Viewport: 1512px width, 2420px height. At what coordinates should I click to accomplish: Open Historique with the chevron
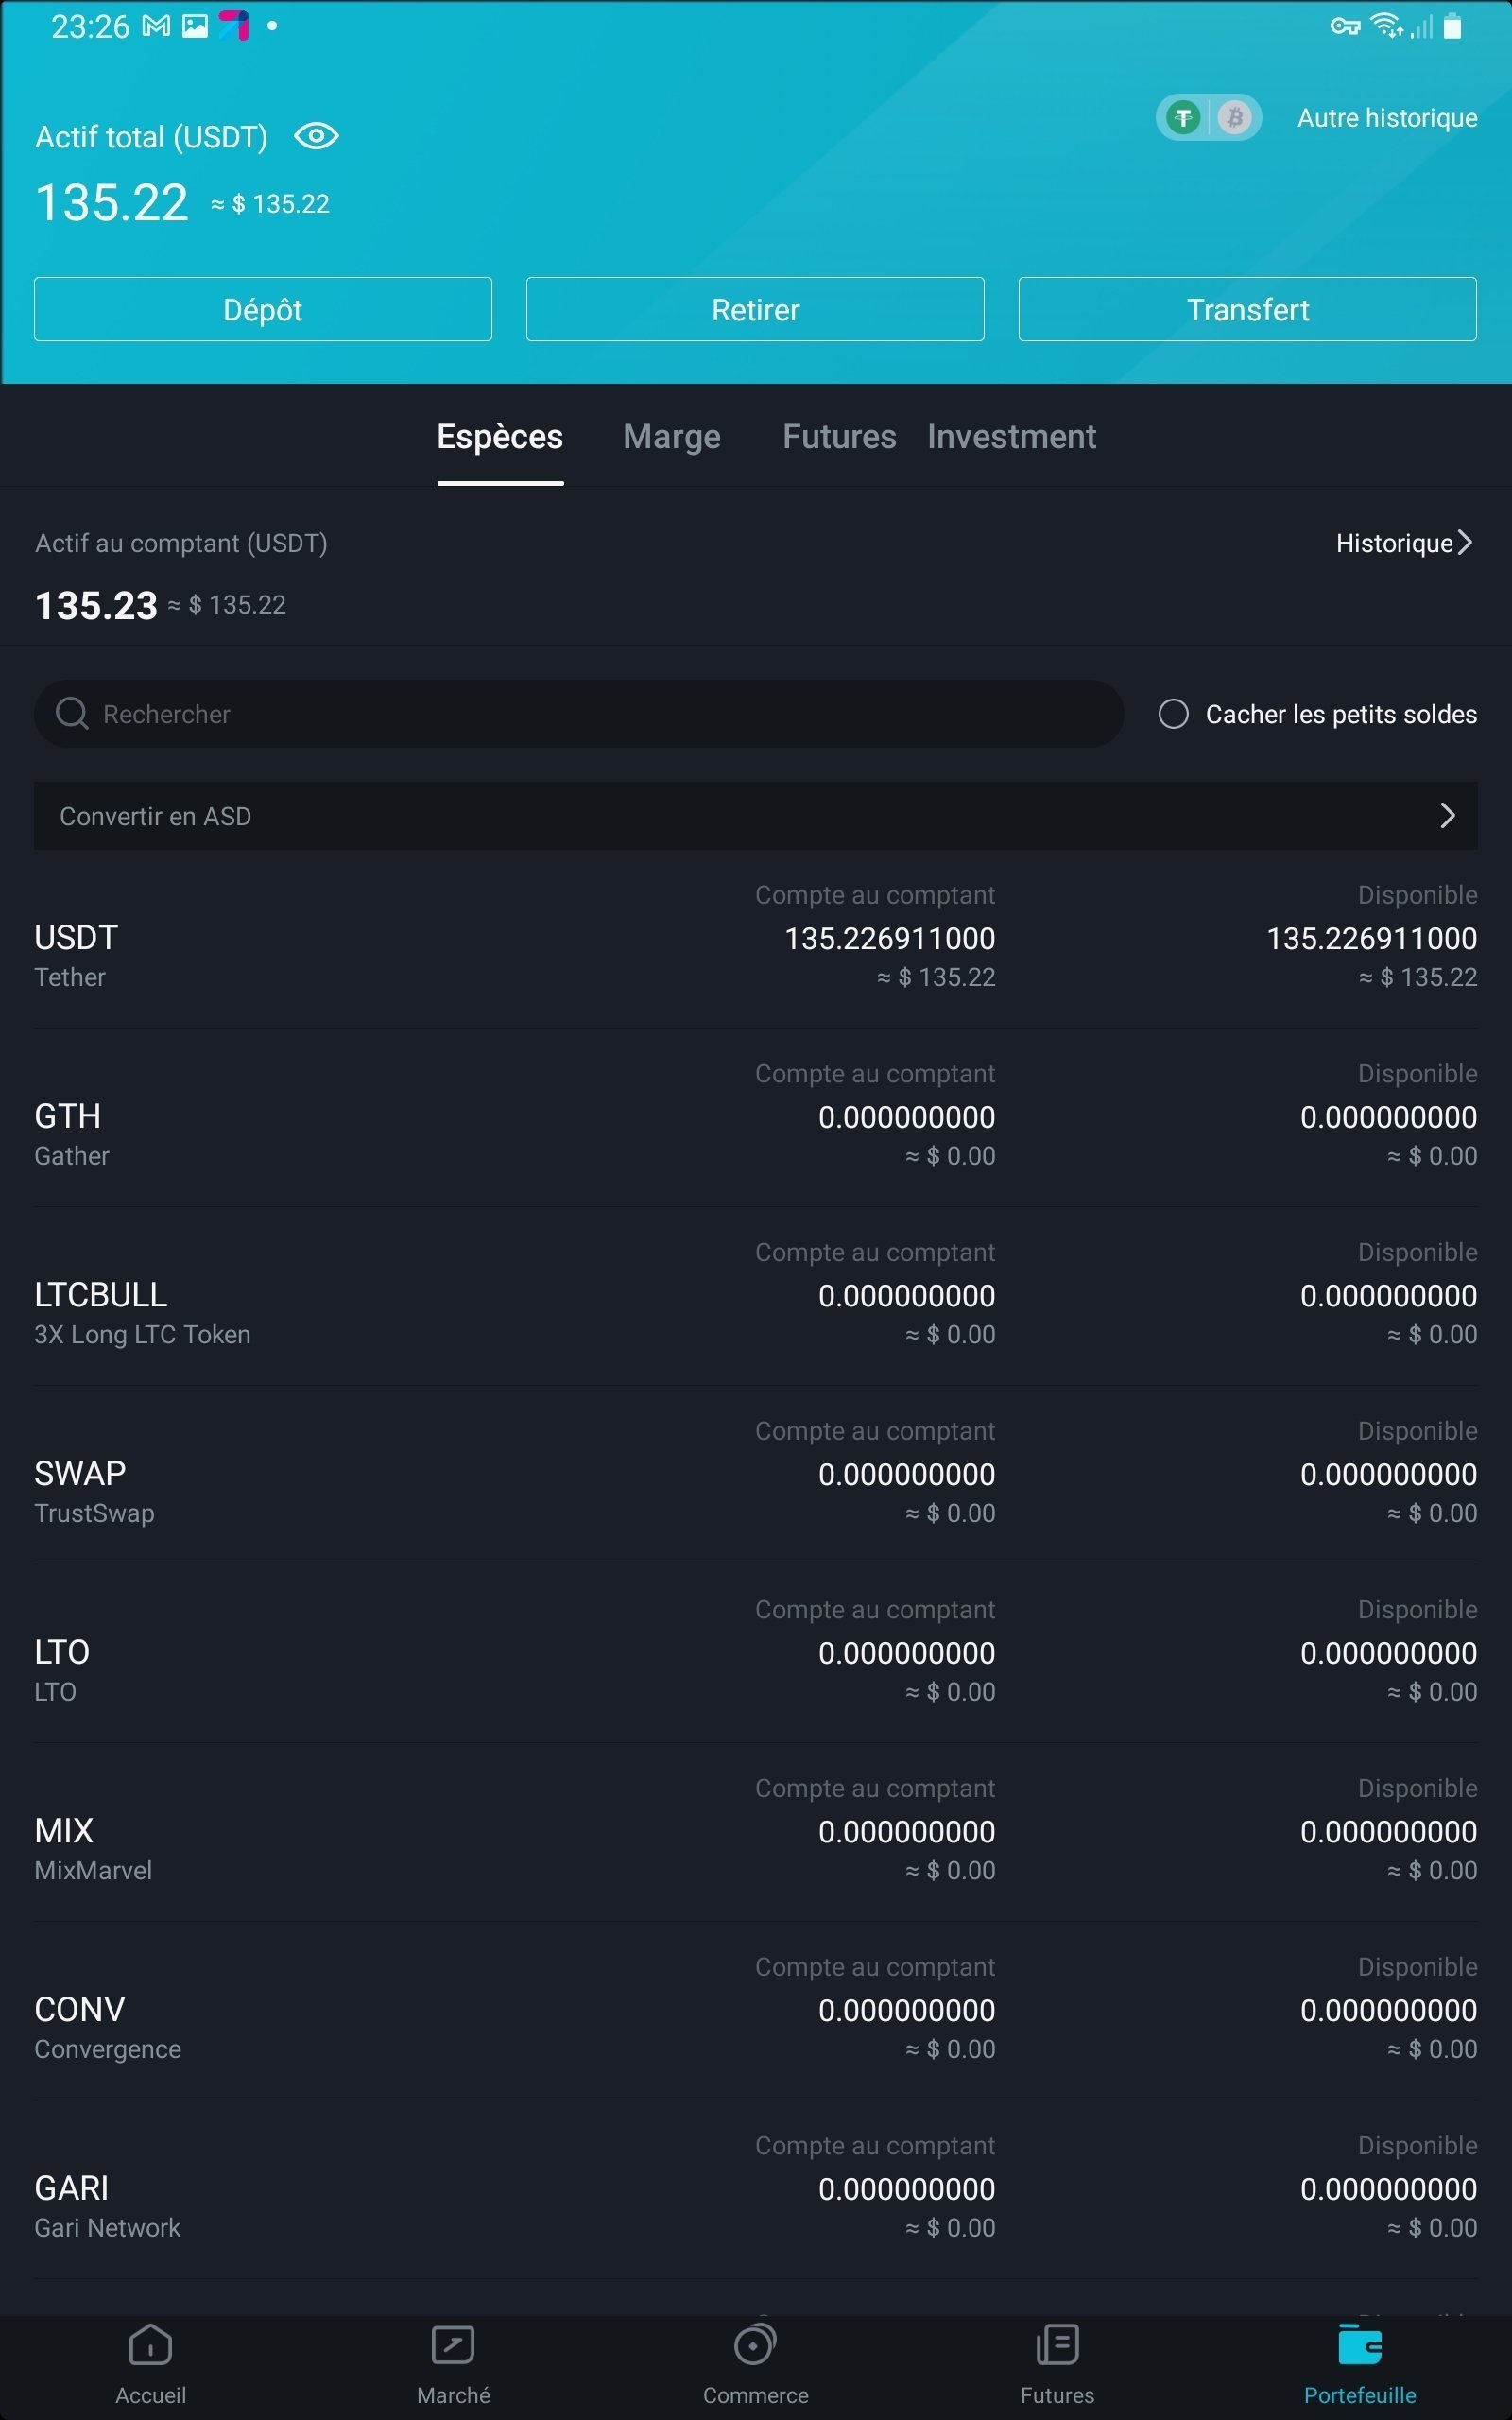(1465, 543)
